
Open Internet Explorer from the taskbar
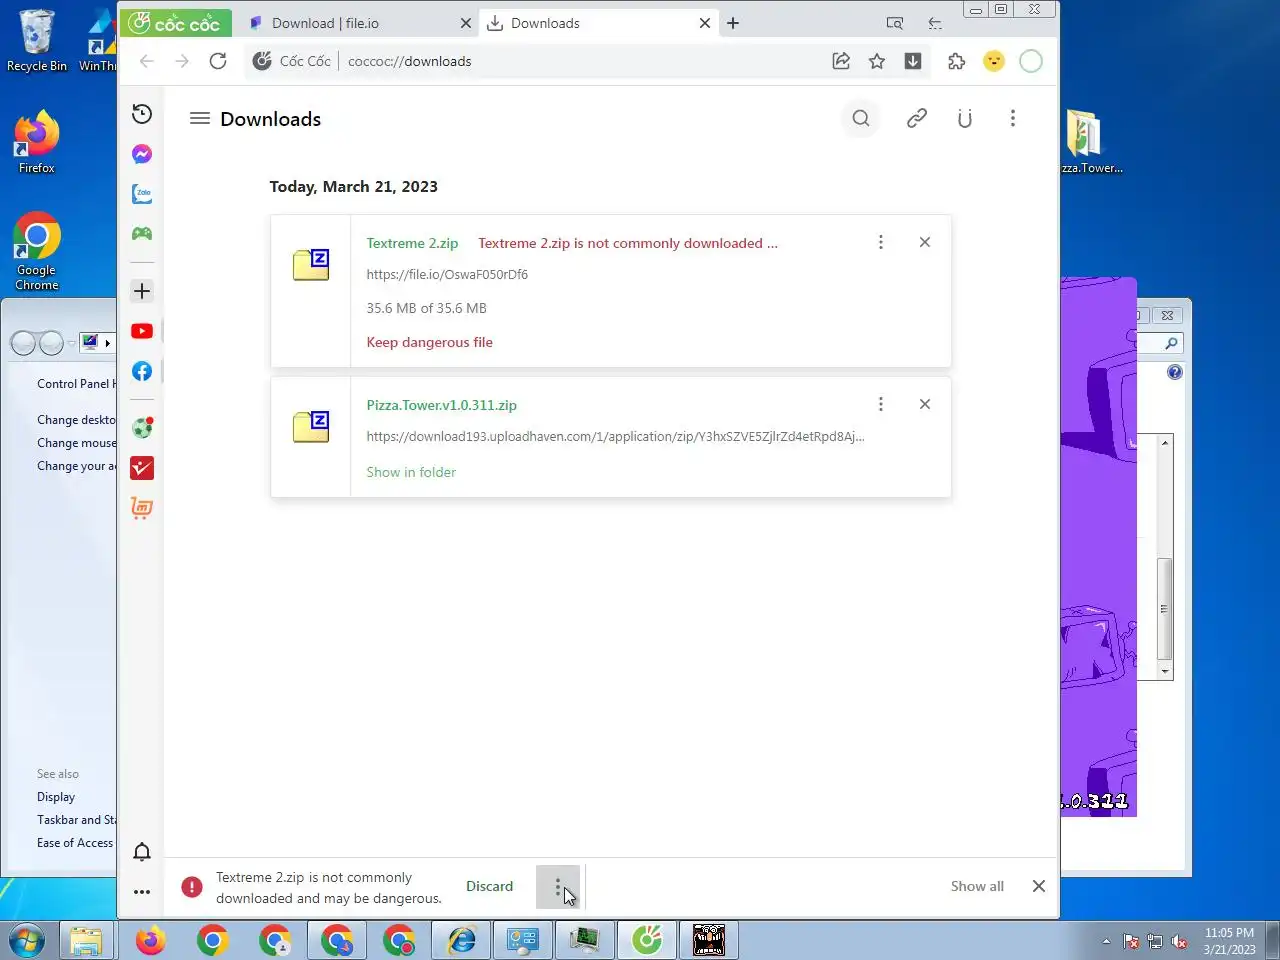click(x=461, y=940)
